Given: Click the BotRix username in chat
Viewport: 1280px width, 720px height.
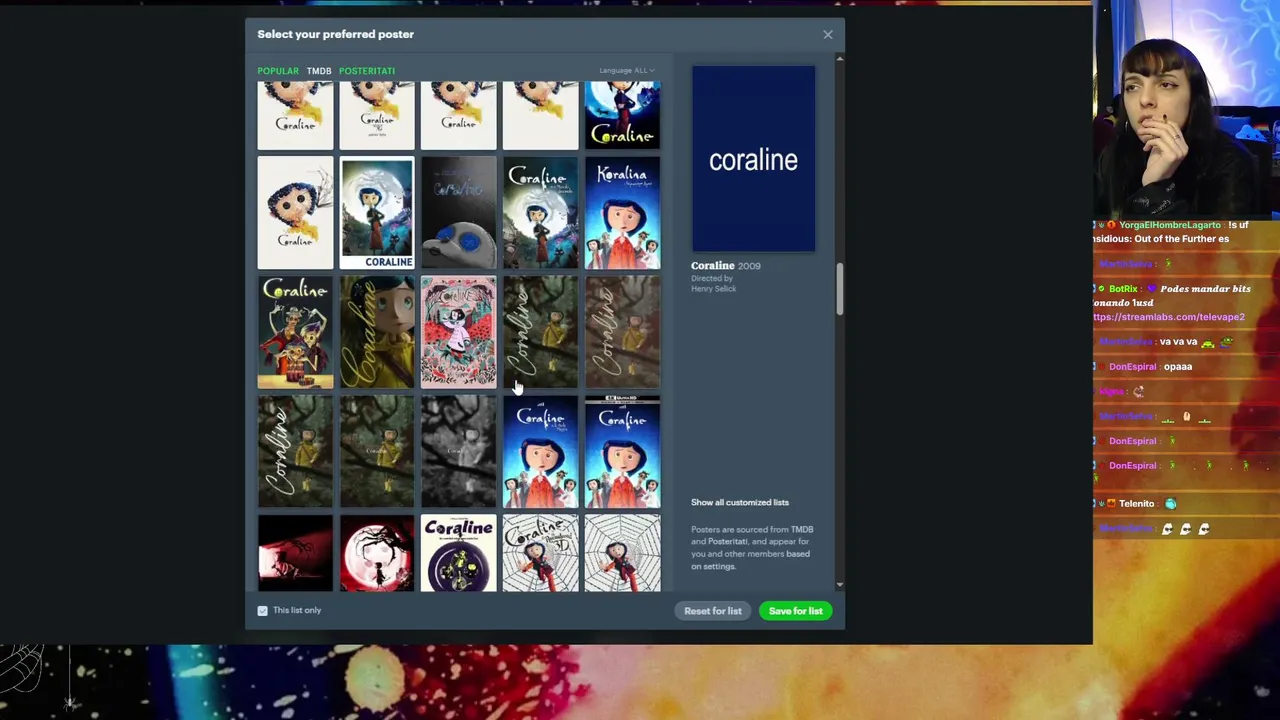Looking at the screenshot, I should [1123, 289].
